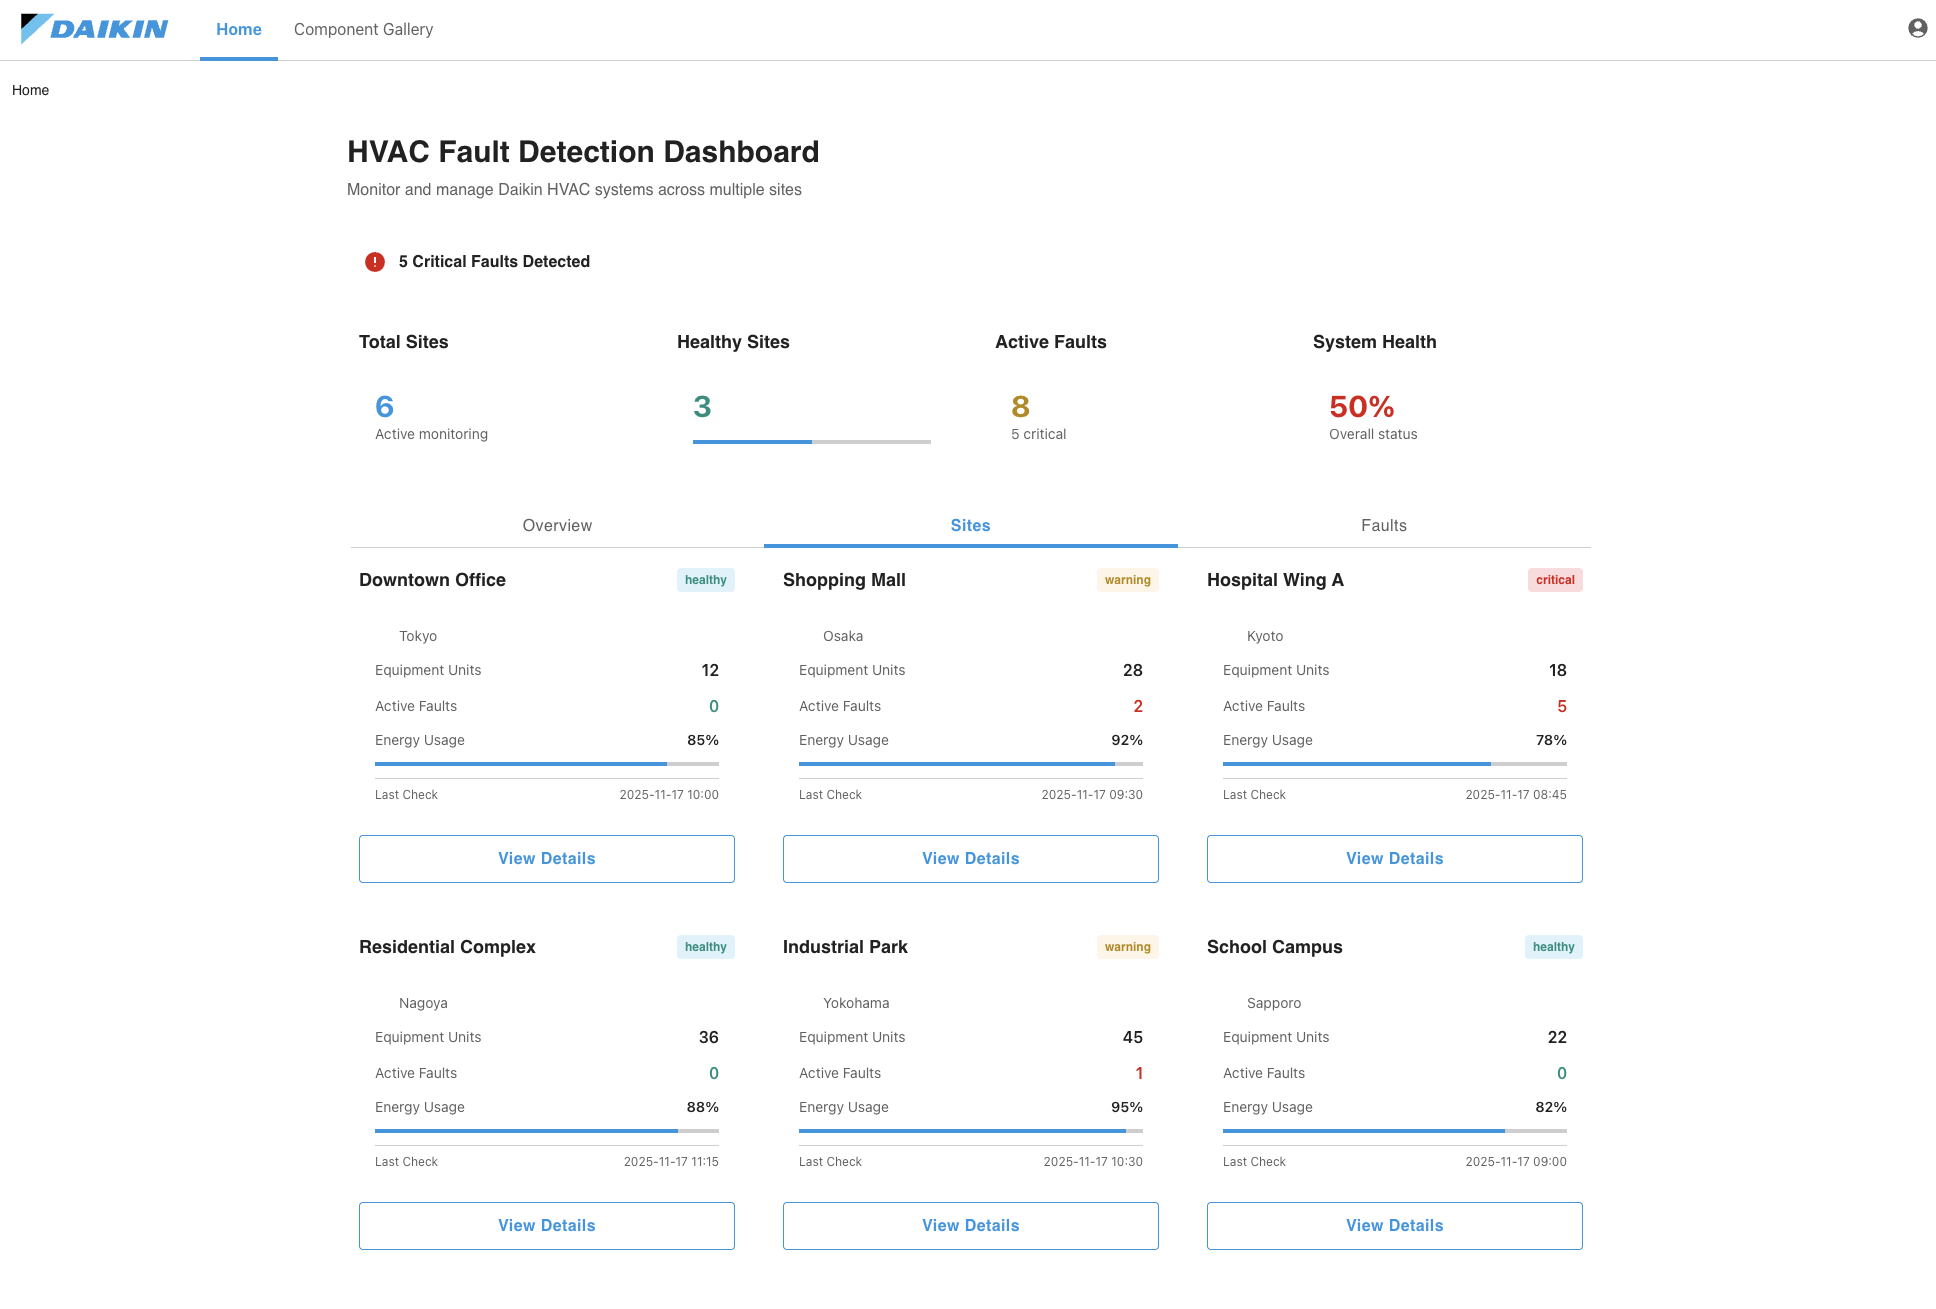Switch to the Faults tab
This screenshot has height=1309, width=1936.
point(1383,525)
